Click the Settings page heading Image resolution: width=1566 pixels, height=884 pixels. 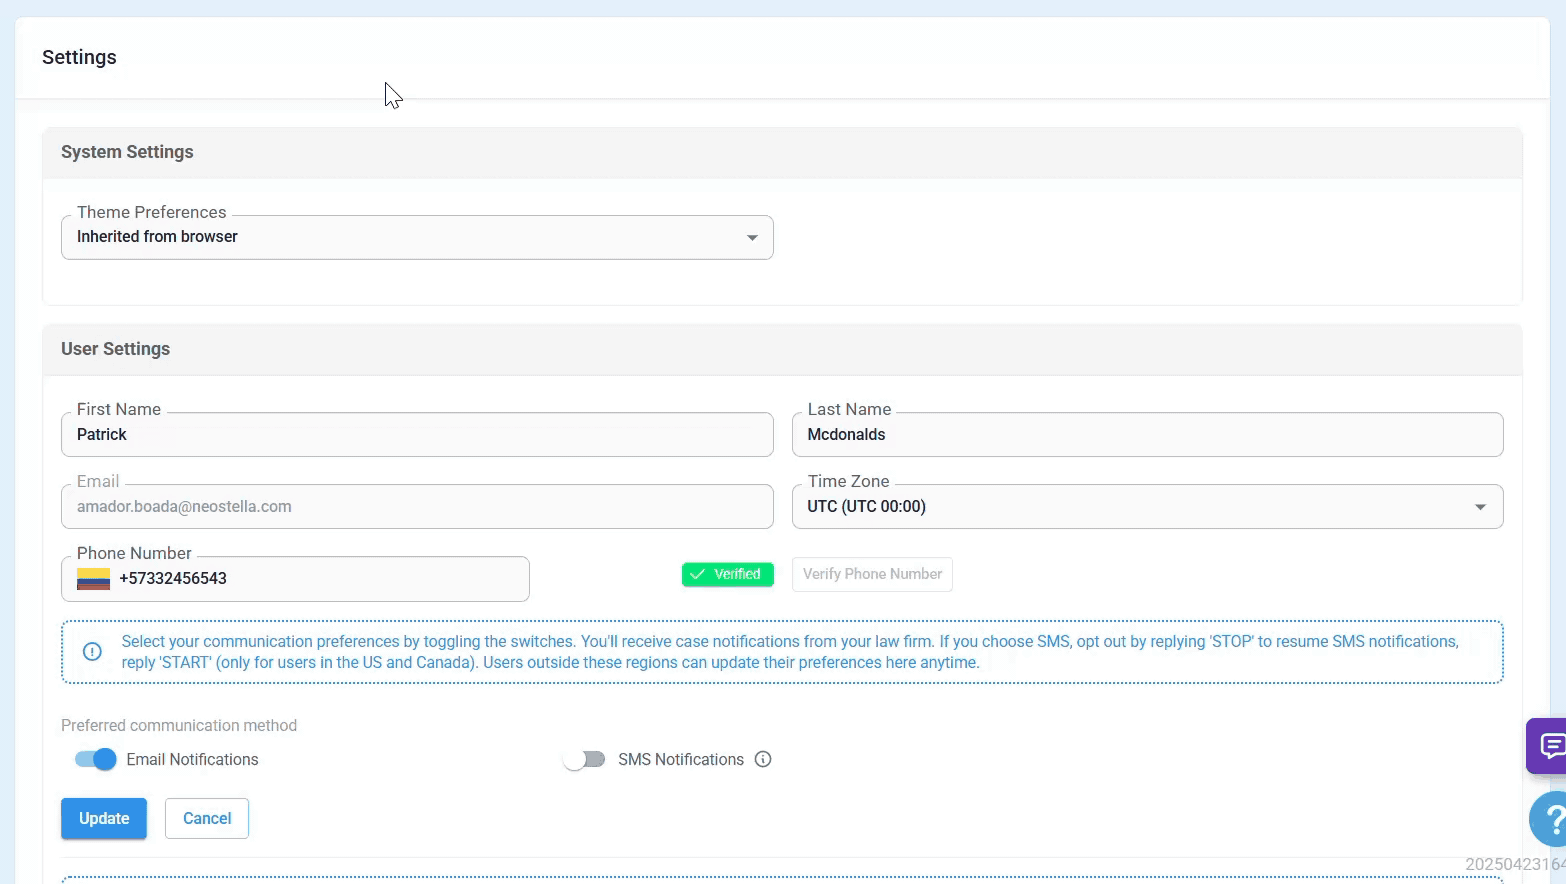79,57
